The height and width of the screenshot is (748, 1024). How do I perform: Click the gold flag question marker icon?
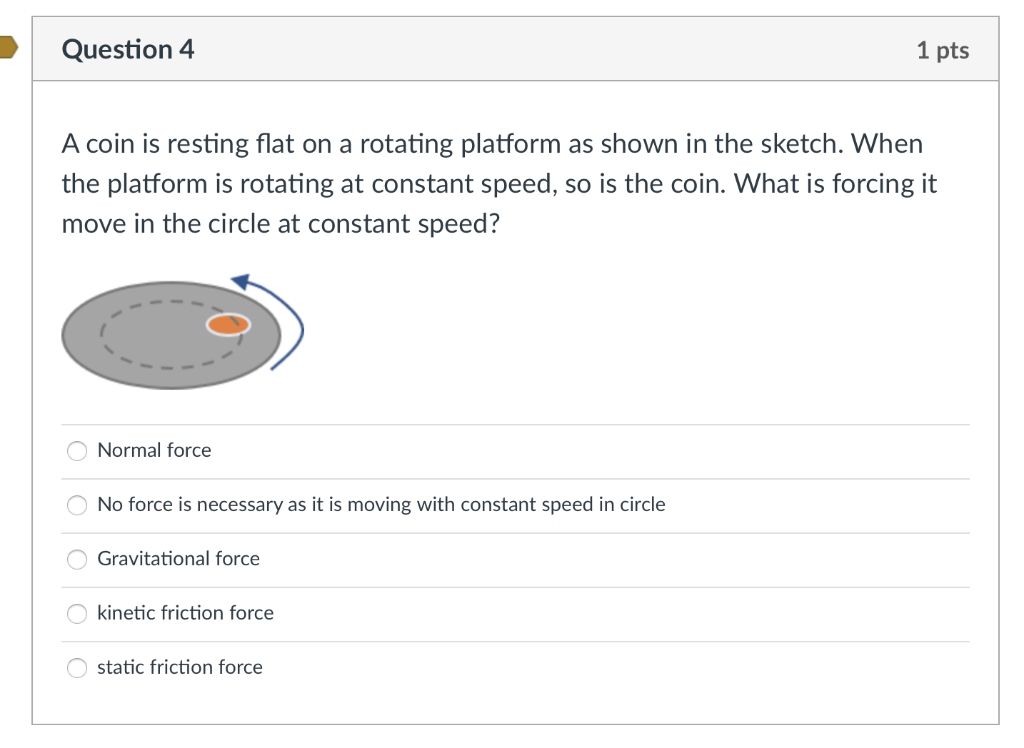tap(8, 48)
